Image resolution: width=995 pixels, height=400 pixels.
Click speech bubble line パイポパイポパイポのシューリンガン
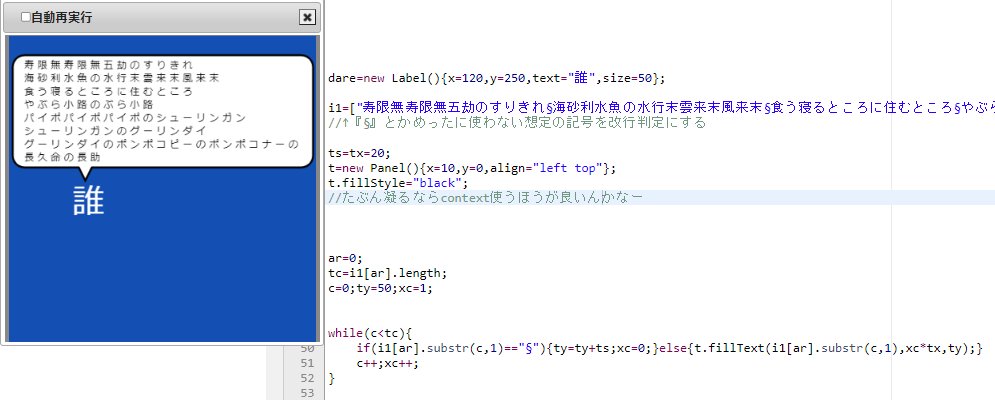pos(135,117)
